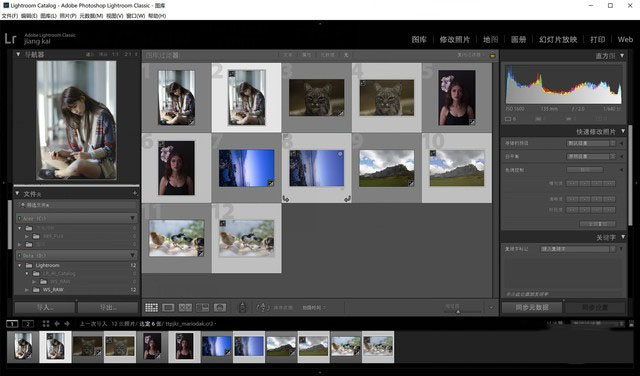Collapse the Histogram panel
Screen dimensions: 640x376
tap(622, 56)
